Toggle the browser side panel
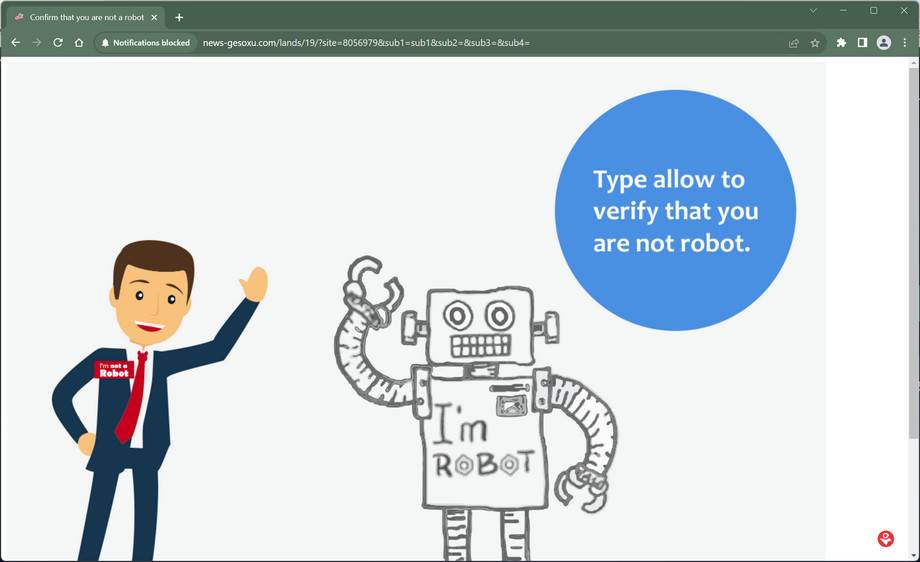The width and height of the screenshot is (920, 562). click(x=862, y=43)
